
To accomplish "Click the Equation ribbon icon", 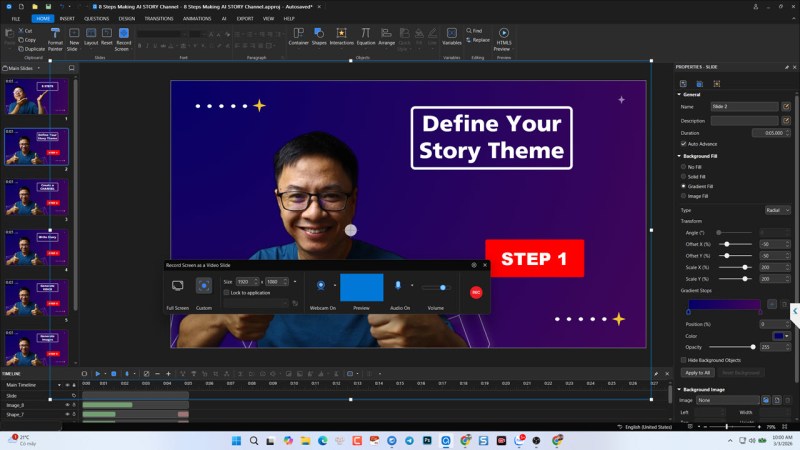I will click(x=366, y=35).
